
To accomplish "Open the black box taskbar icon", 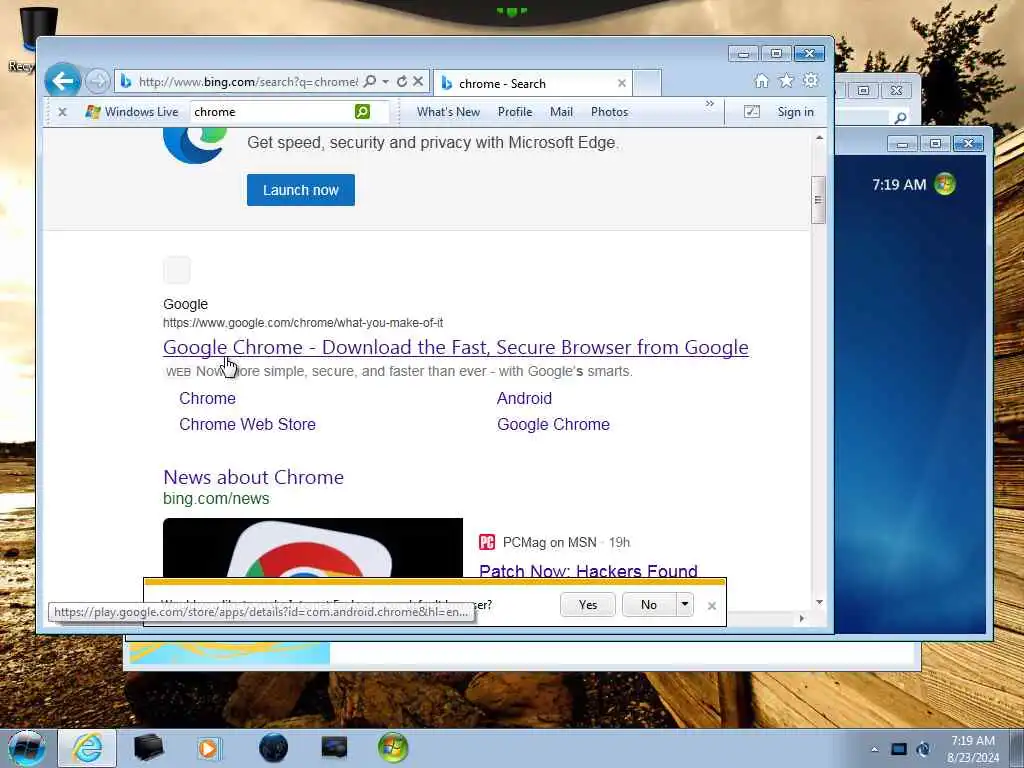I will click(148, 748).
